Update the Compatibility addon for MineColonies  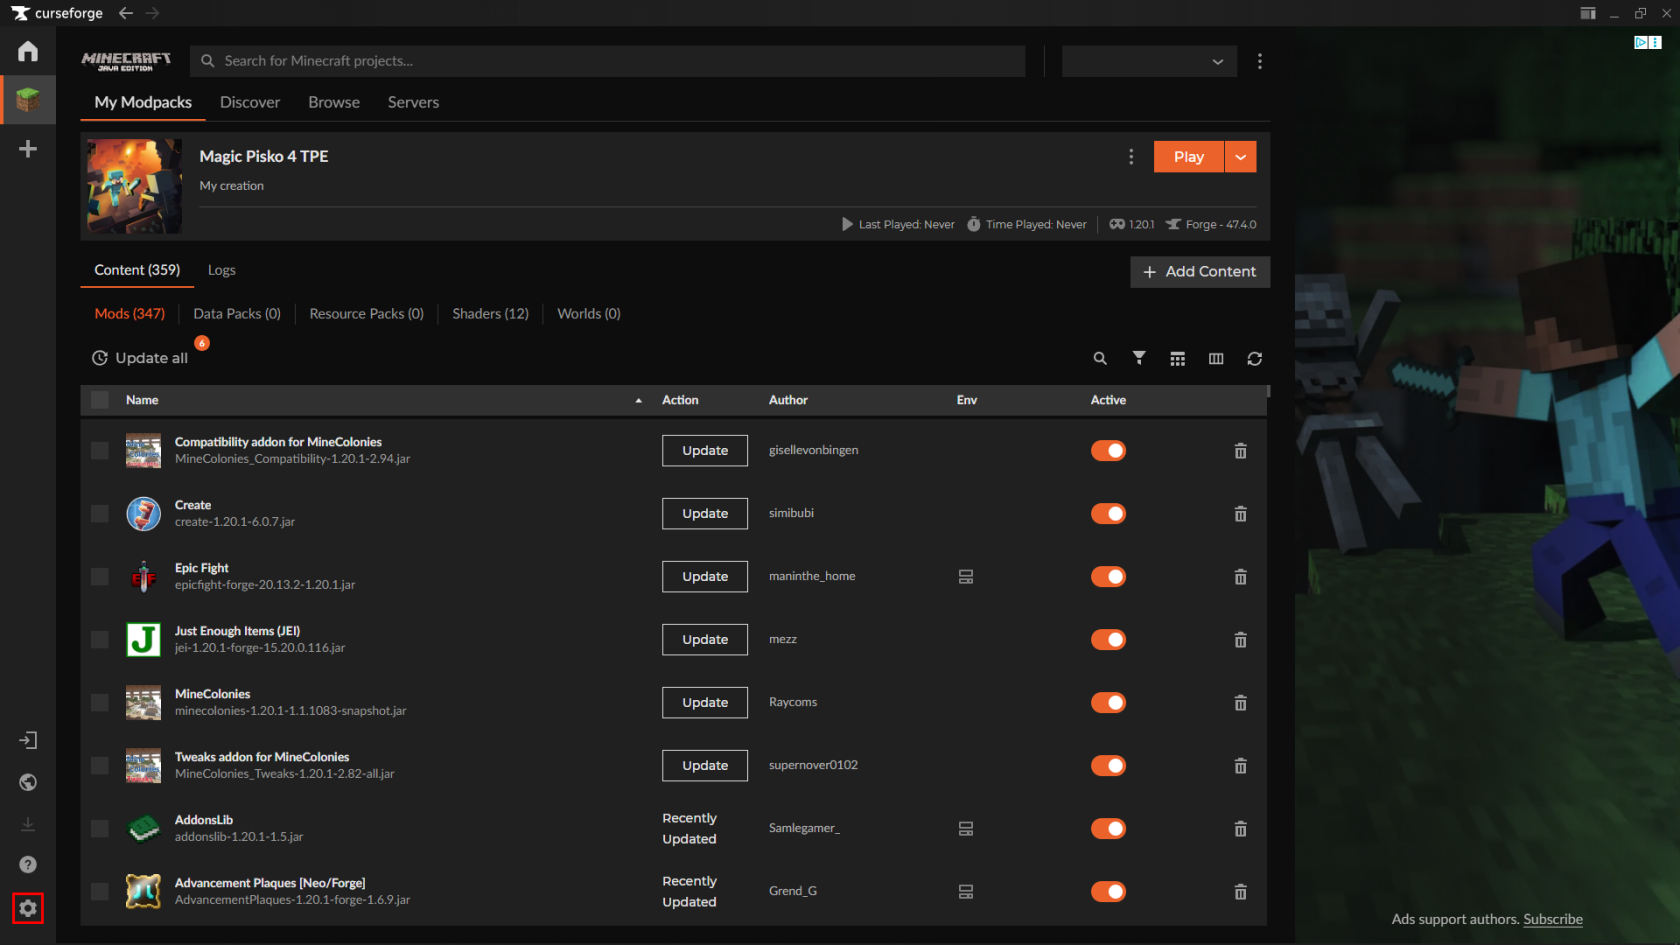[704, 450]
